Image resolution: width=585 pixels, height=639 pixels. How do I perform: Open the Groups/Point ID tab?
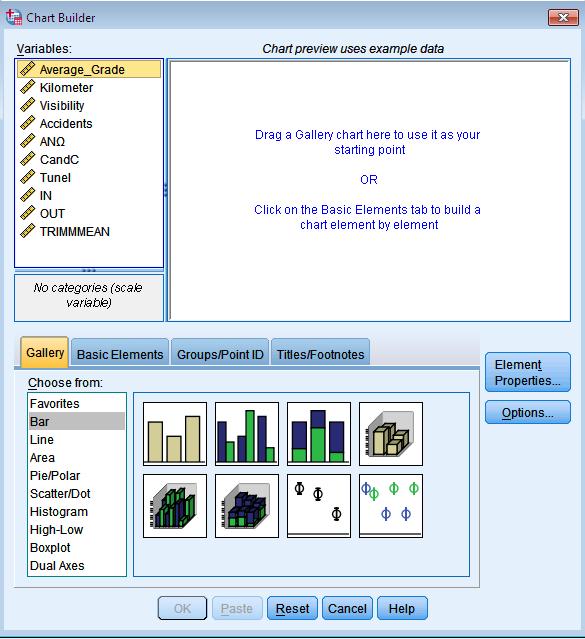click(220, 354)
